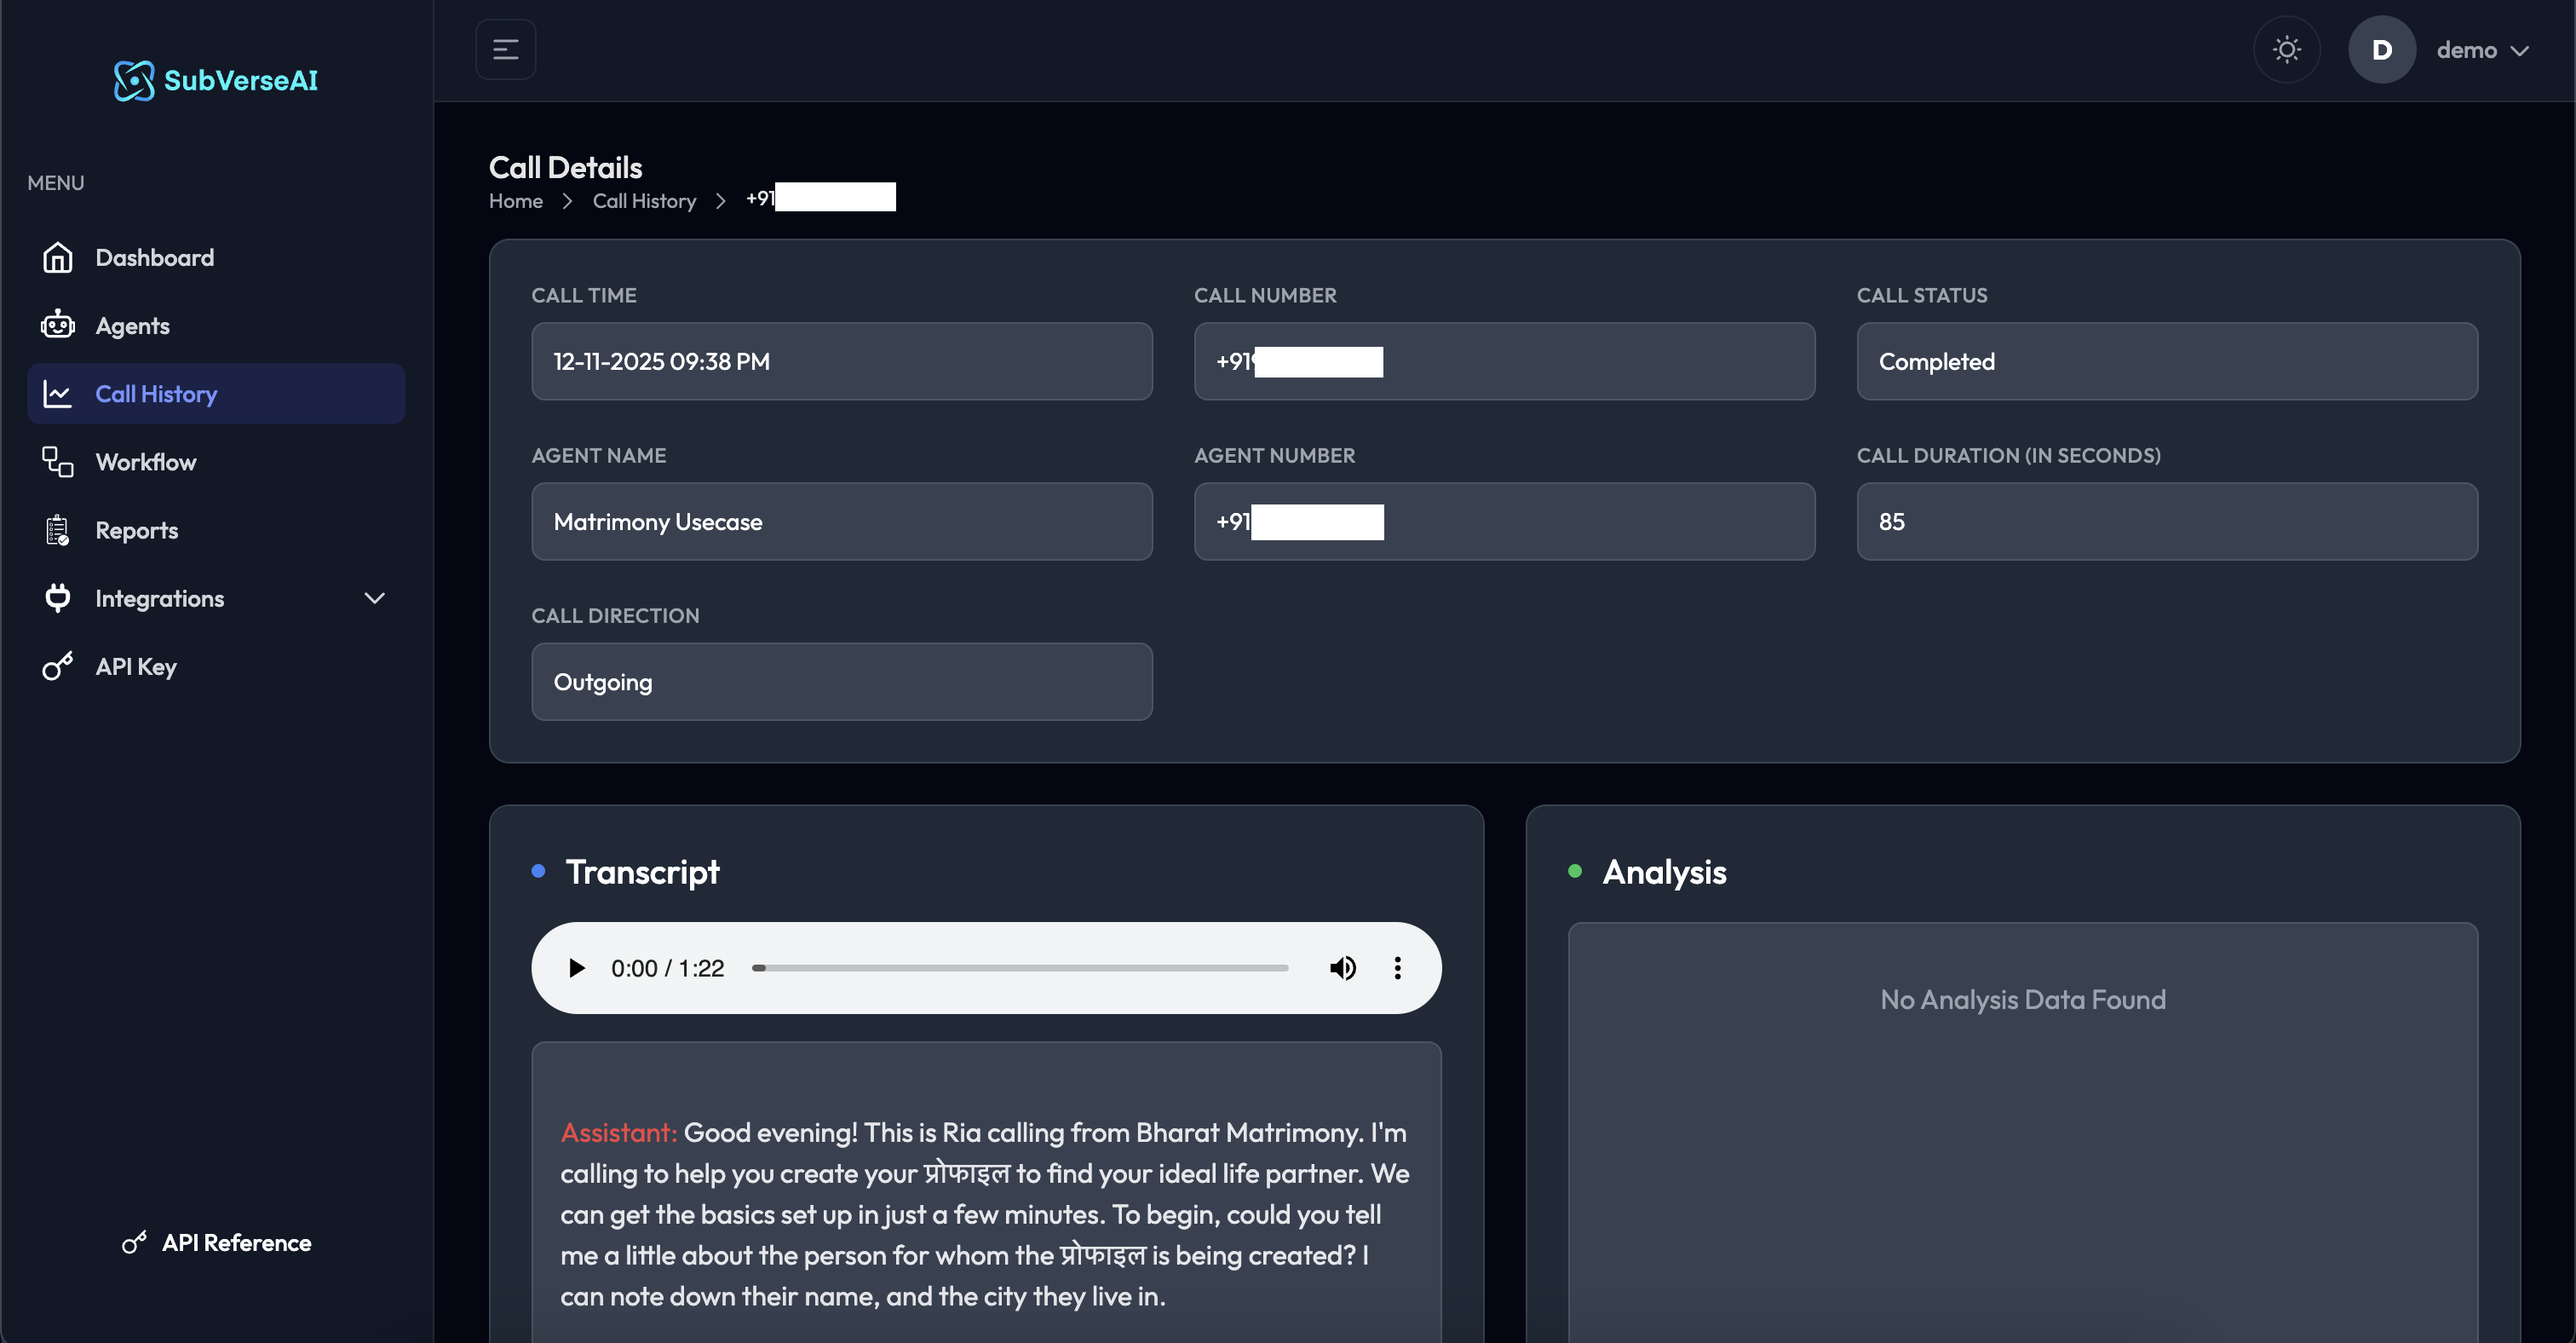Select Call History in sidebar menu
Viewport: 2576px width, 1343px height.
[157, 394]
